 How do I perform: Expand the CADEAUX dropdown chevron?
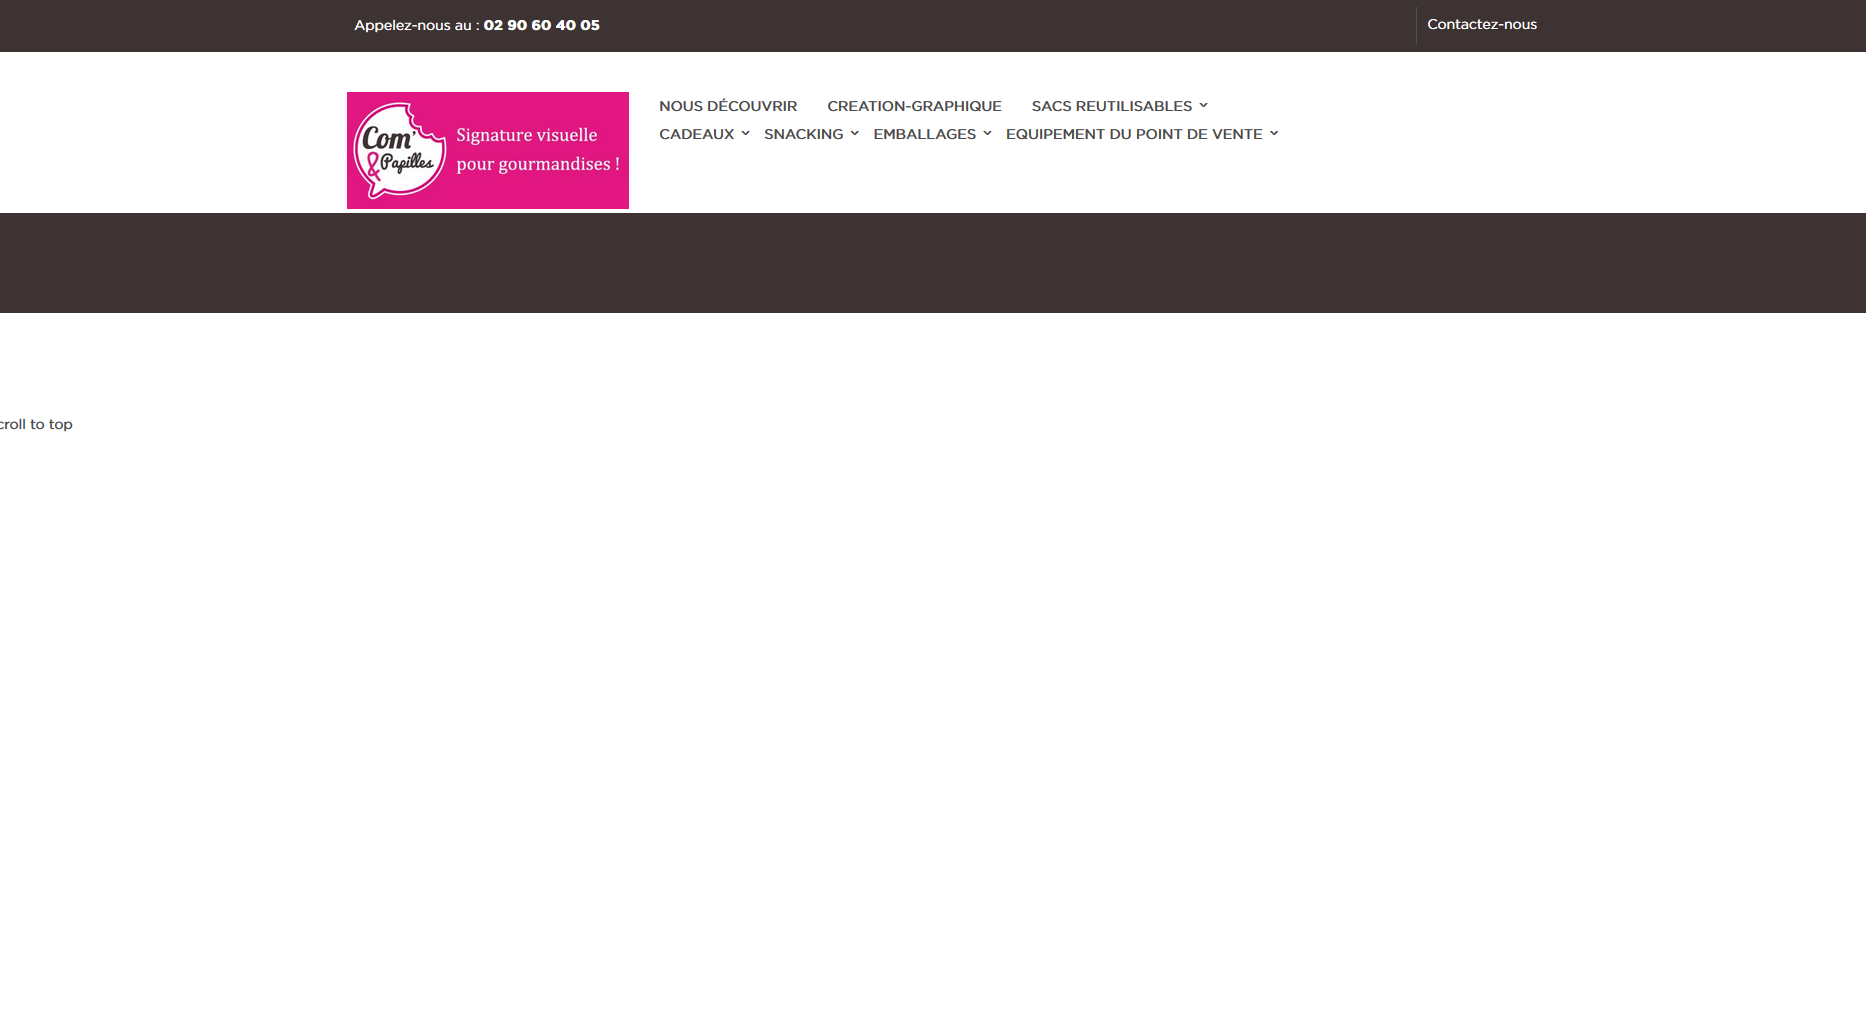click(745, 133)
